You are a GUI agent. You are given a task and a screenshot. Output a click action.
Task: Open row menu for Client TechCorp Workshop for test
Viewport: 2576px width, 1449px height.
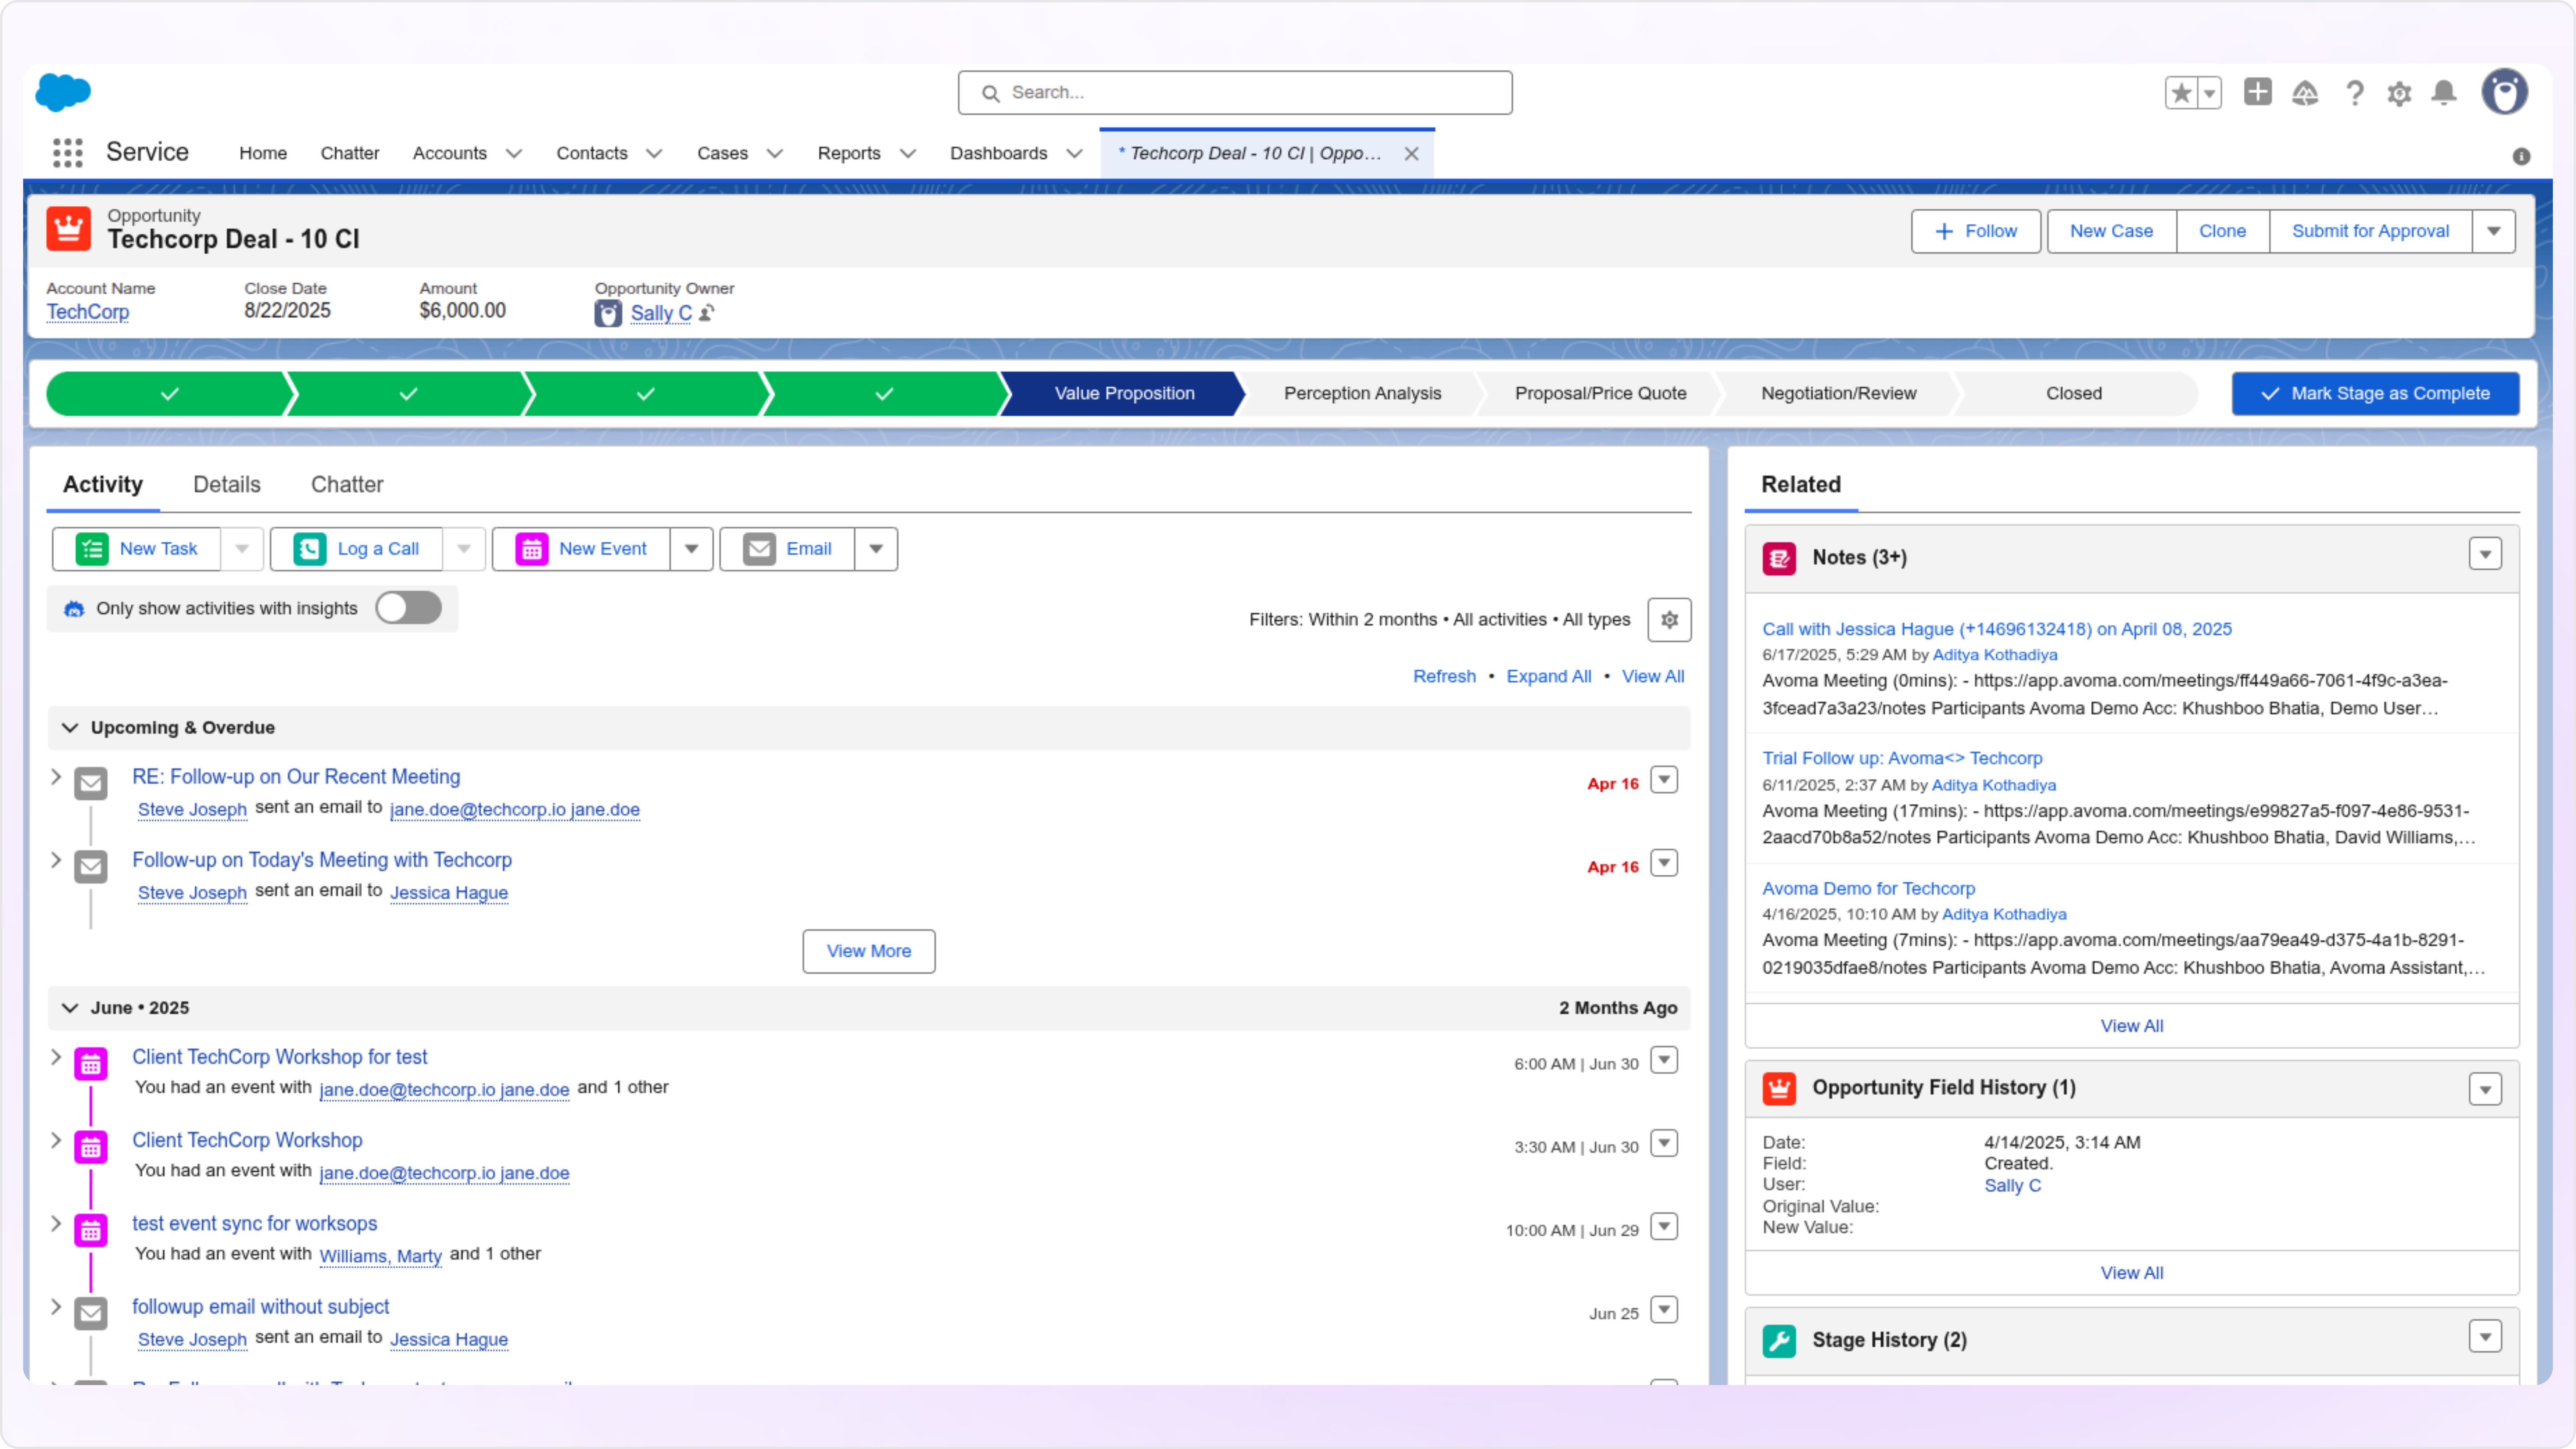[1664, 1060]
